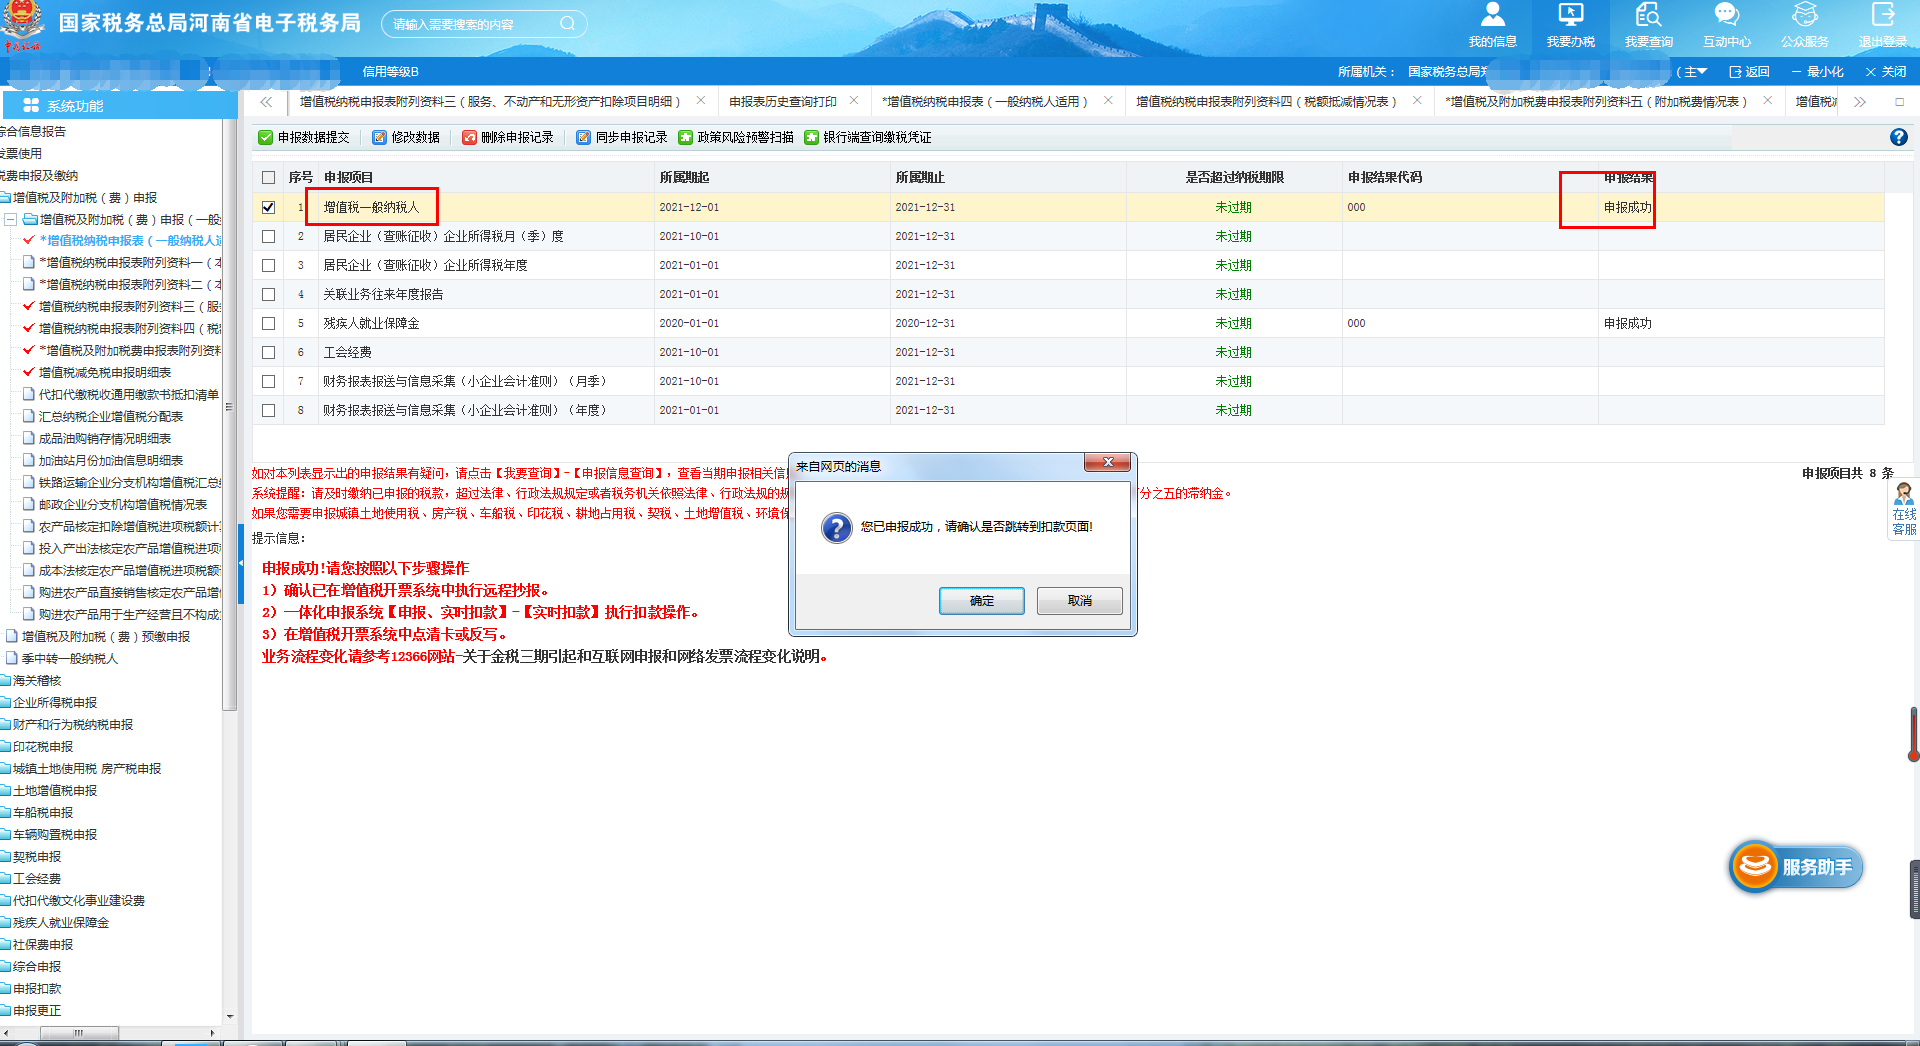The width and height of the screenshot is (1920, 1046).
Task: Click the search magnifier icon
Action: [567, 23]
